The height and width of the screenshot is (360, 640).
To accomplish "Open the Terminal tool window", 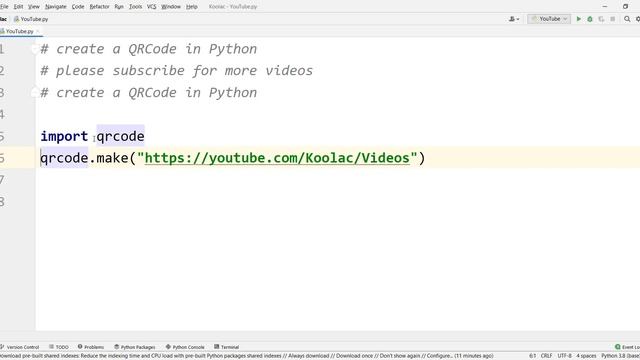I will pyautogui.click(x=227, y=347).
